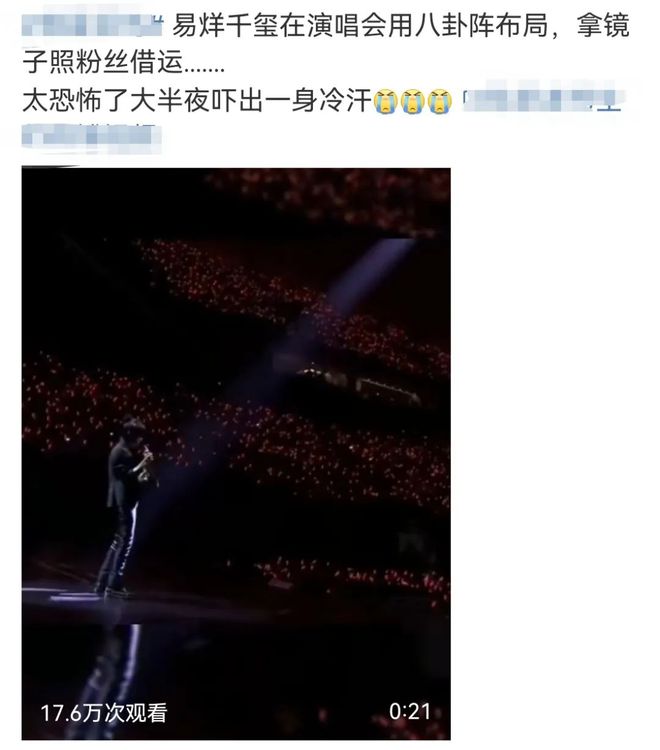Open the blurred link below the post text

click(92, 137)
